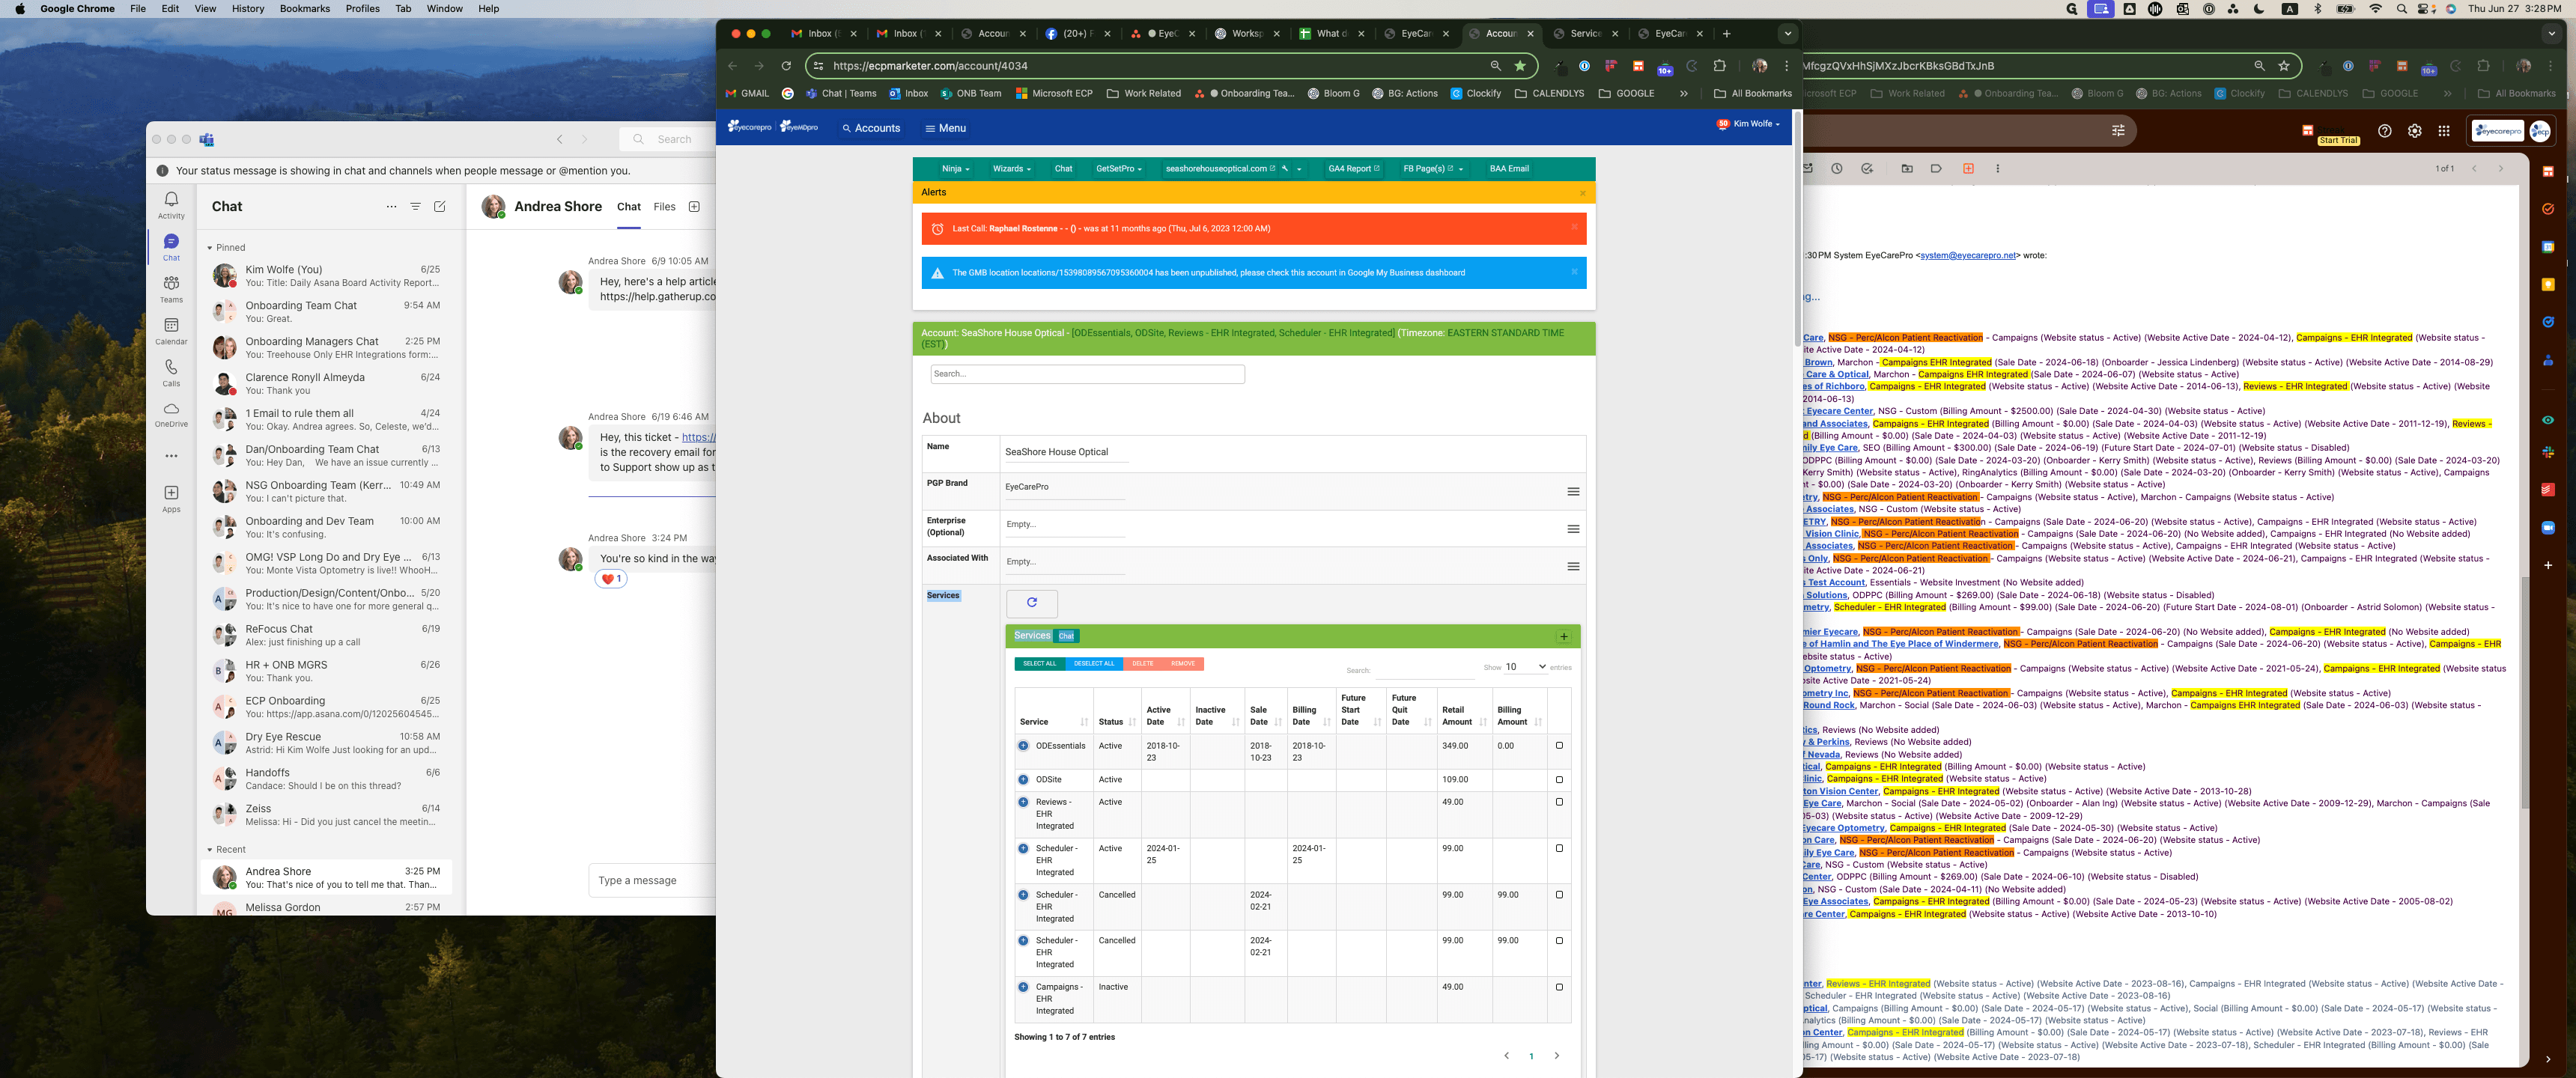2576x1078 pixels.
Task: Filter the Teams chat list
Action: coord(415,207)
